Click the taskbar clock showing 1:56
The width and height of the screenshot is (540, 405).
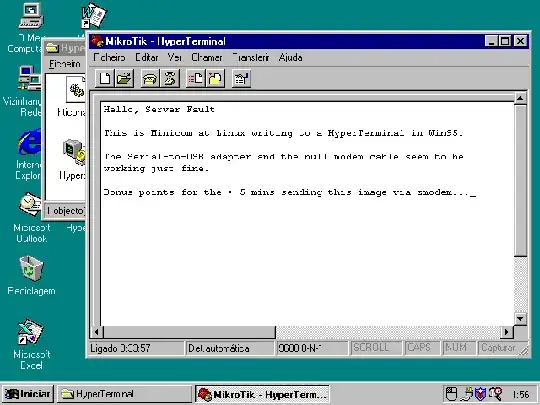click(x=521, y=394)
